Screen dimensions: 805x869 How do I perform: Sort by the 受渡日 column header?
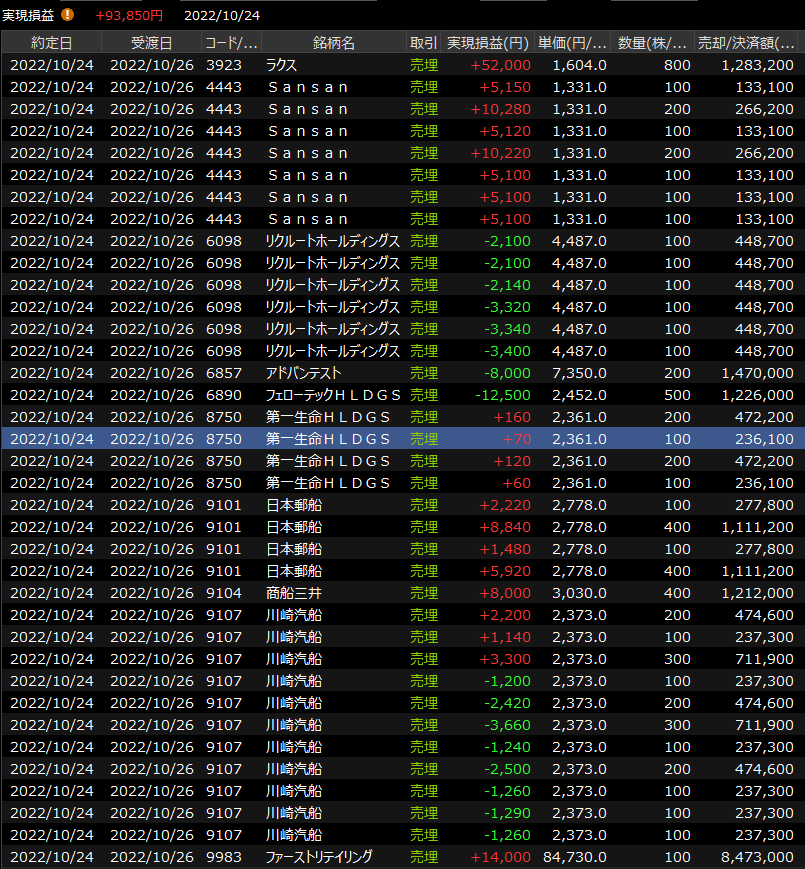point(151,43)
